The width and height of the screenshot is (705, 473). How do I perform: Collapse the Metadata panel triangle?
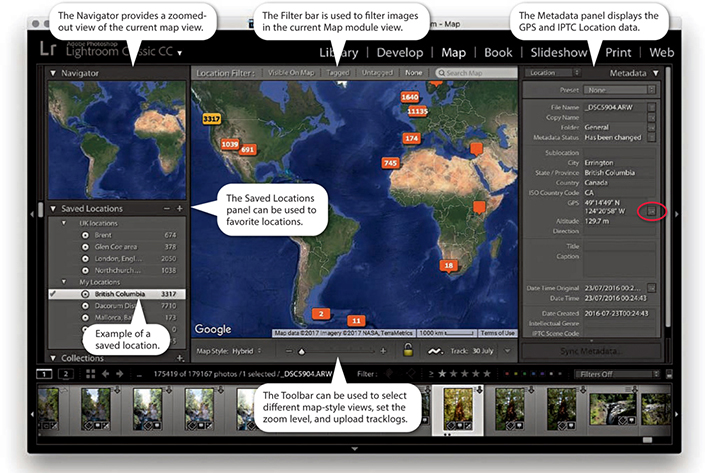coord(656,73)
